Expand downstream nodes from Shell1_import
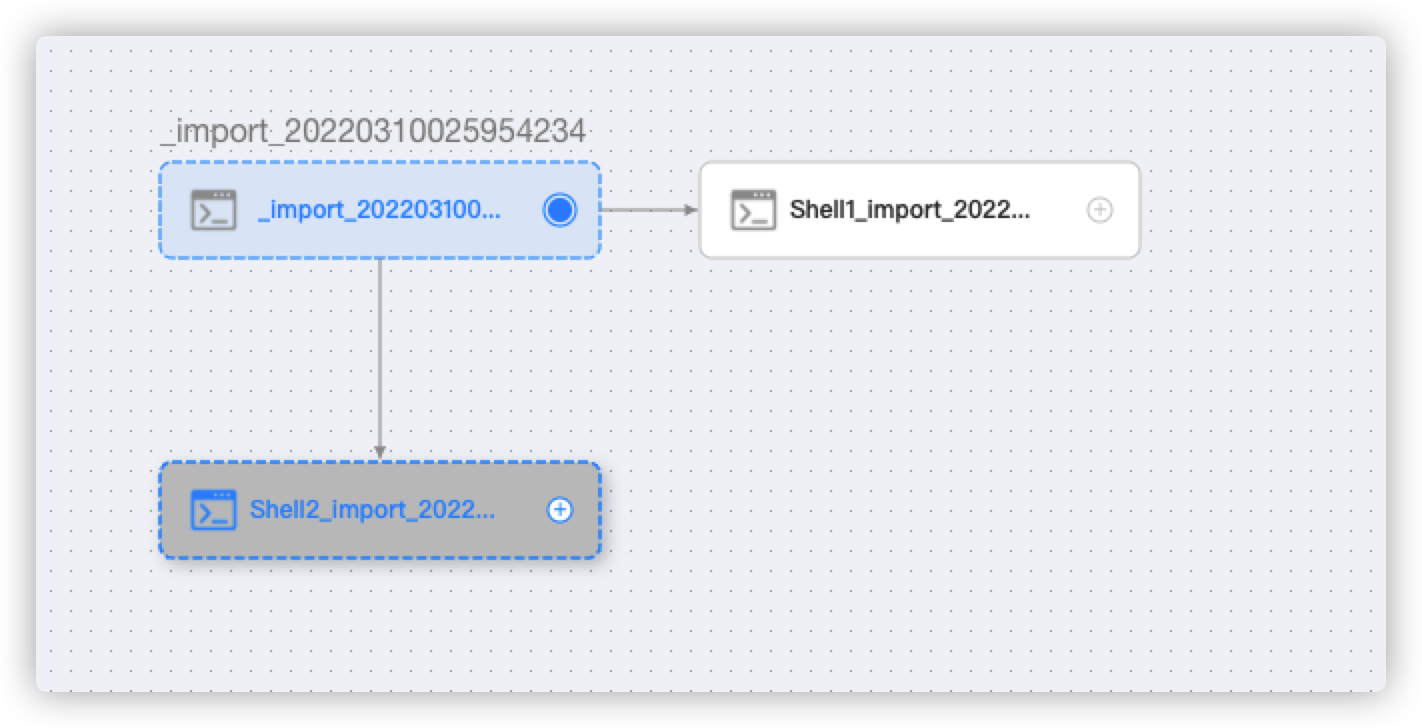Screen dimensions: 1422x728 pos(1099,210)
